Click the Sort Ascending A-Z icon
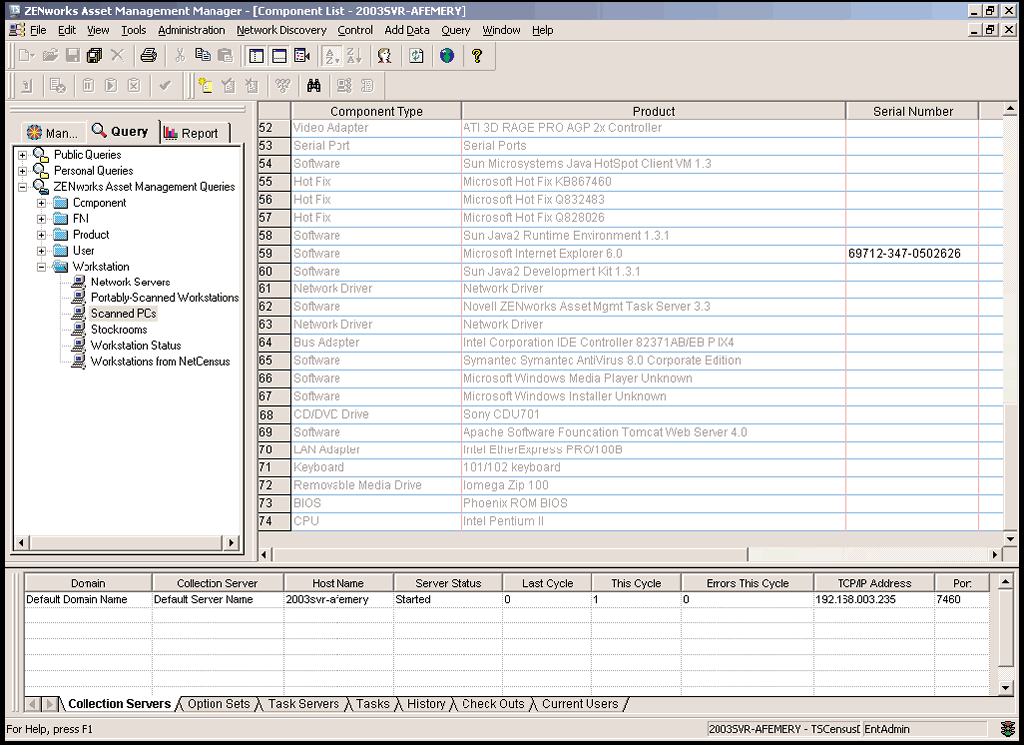The height and width of the screenshot is (745, 1024). tap(332, 56)
